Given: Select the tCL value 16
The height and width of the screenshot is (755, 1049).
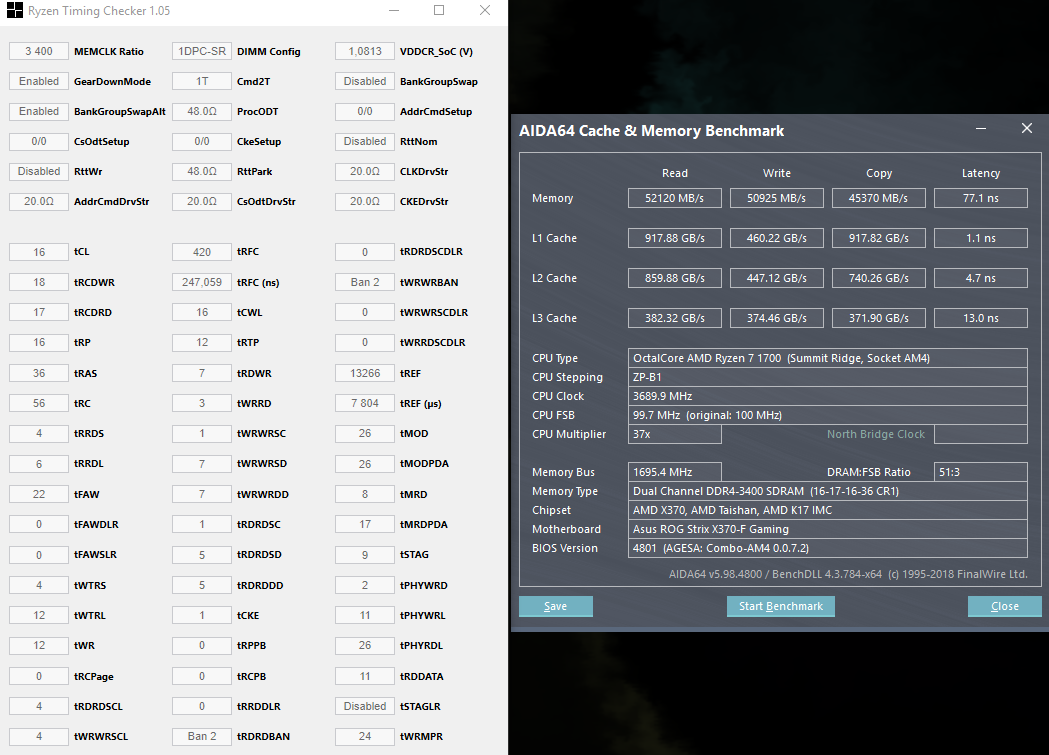Looking at the screenshot, I should click(x=39, y=252).
